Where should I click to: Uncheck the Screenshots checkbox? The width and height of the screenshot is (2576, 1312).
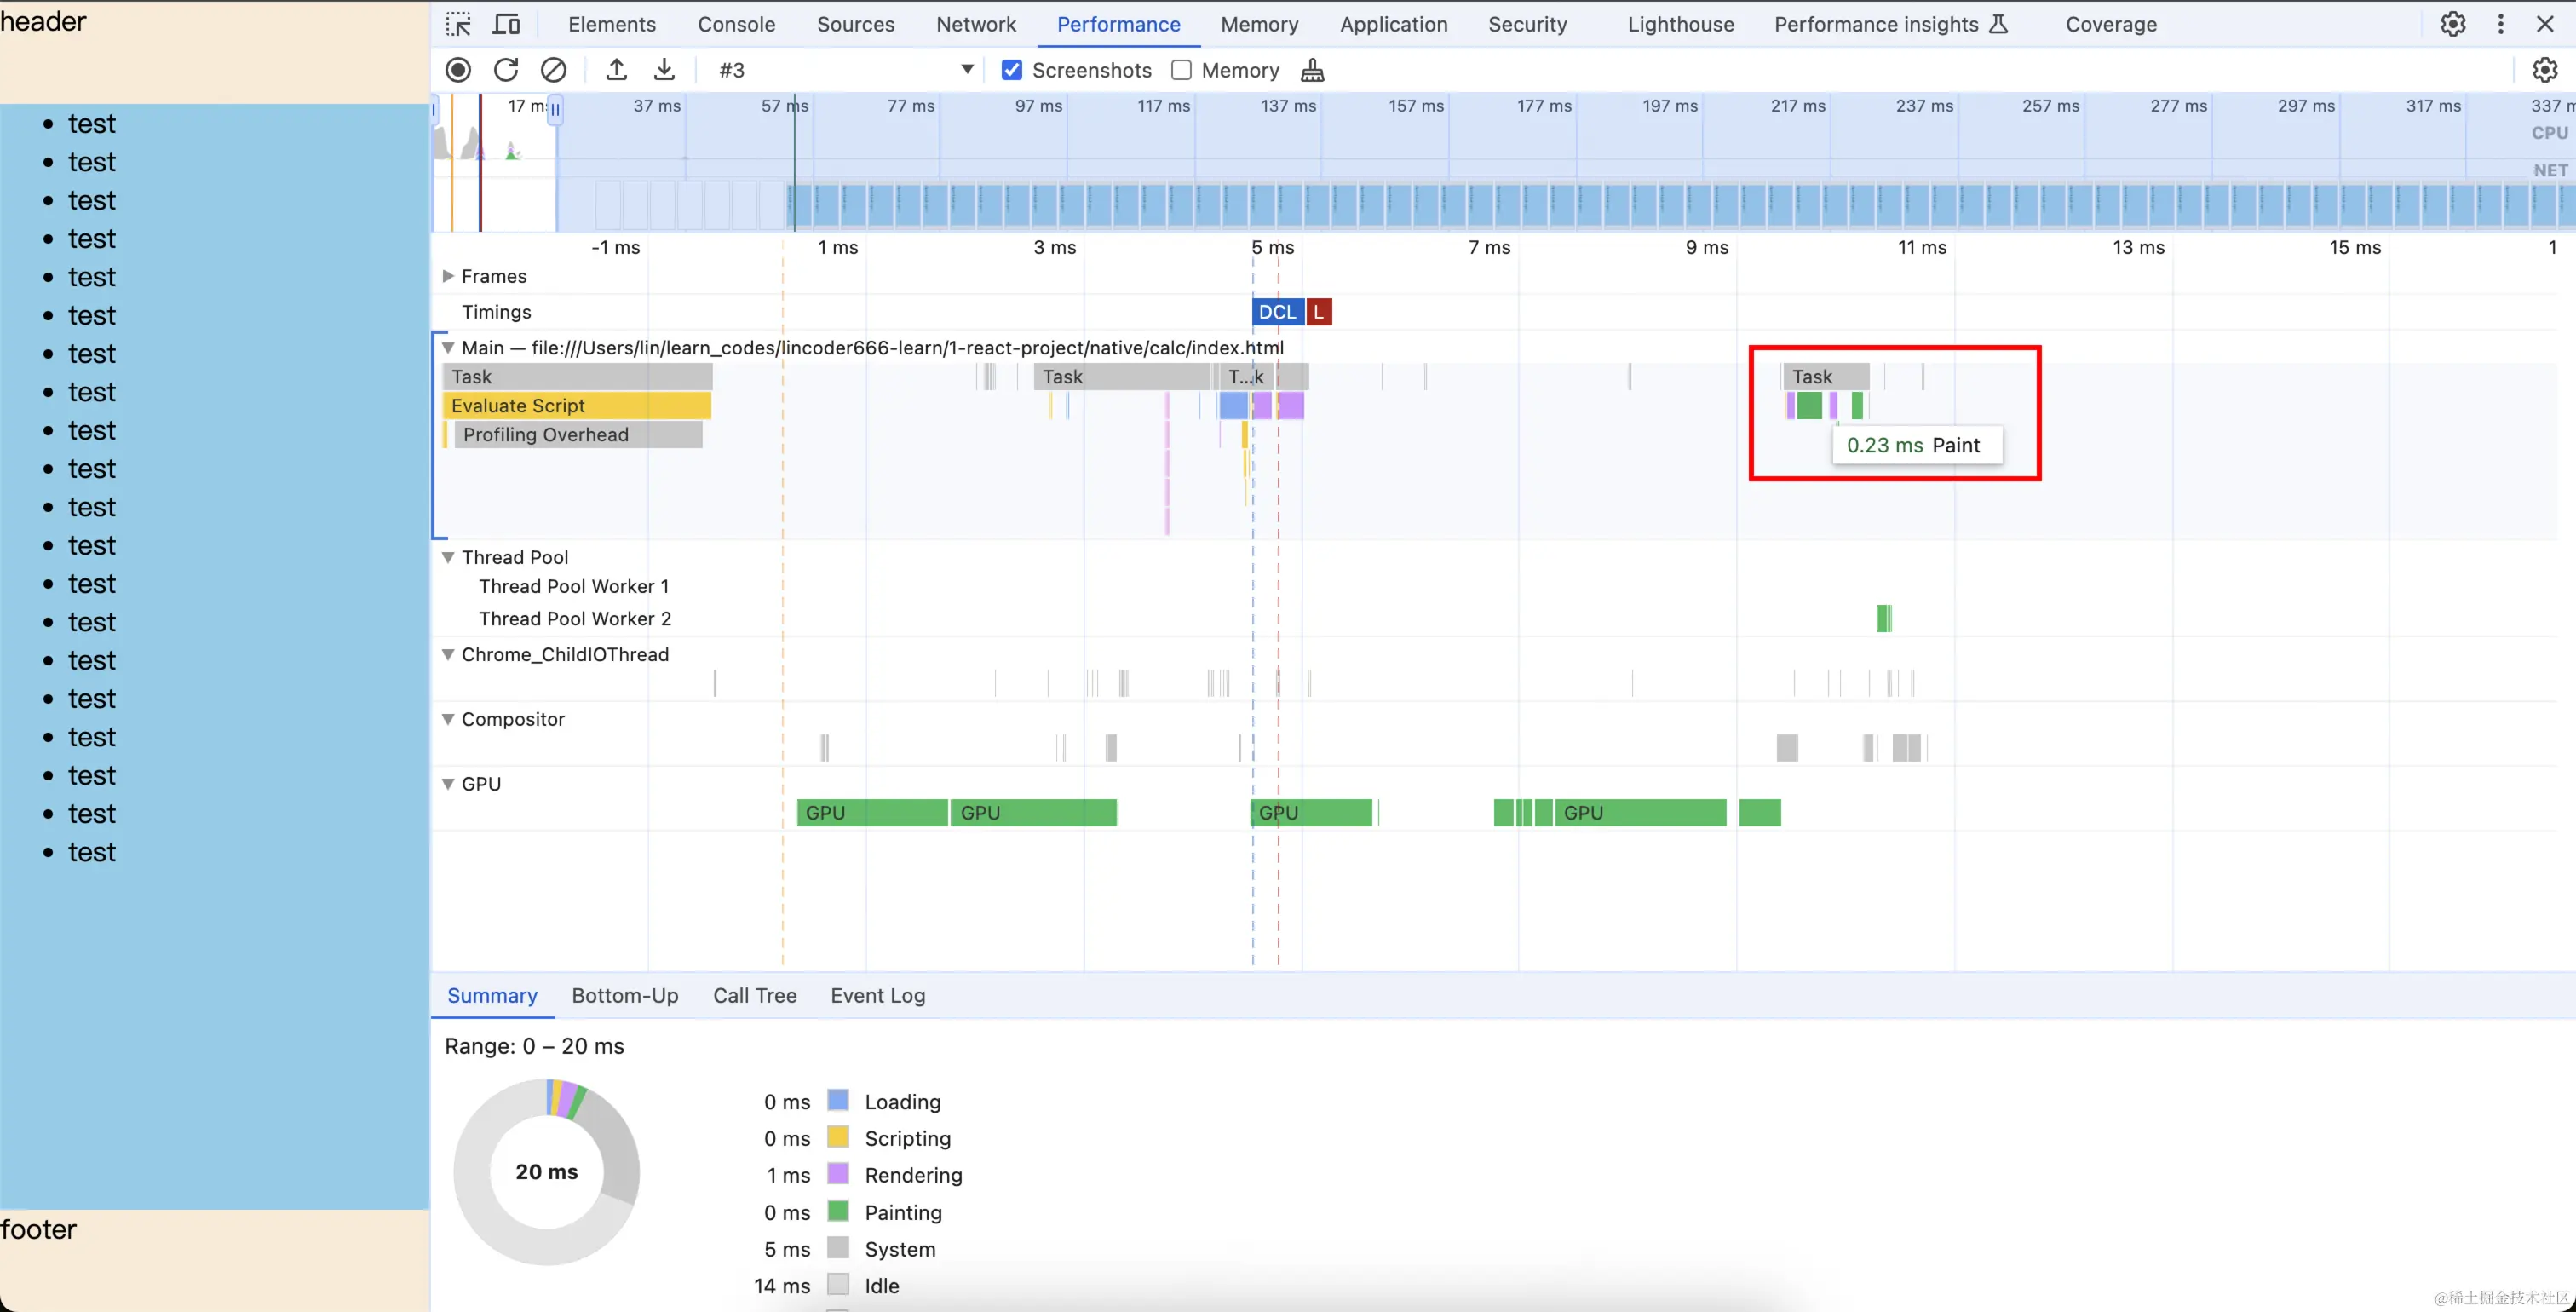tap(1012, 70)
